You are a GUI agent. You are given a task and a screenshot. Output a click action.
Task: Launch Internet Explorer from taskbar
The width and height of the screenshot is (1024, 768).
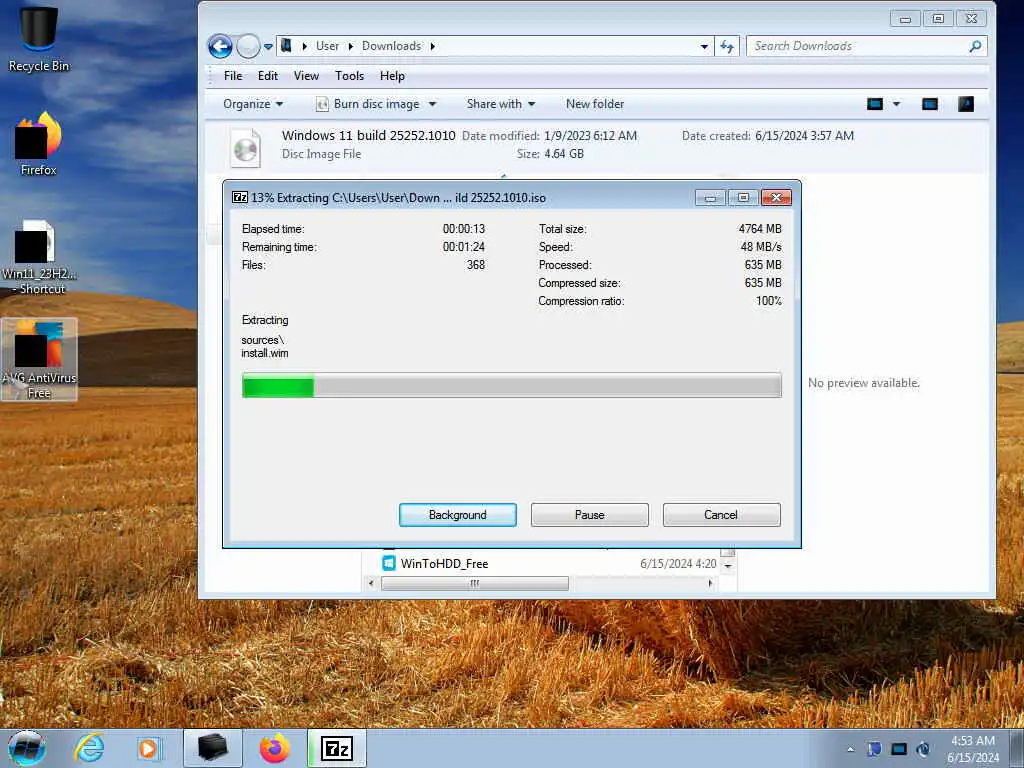89,748
